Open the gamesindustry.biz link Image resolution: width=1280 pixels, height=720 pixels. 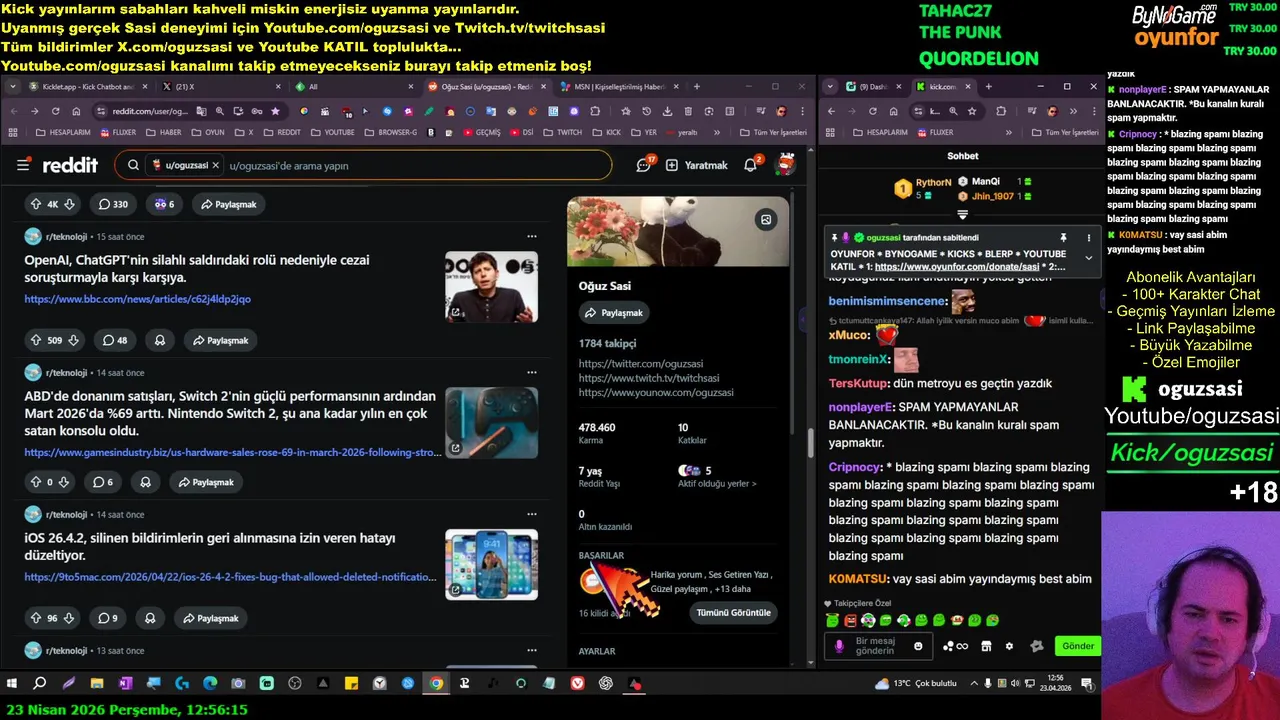click(233, 452)
